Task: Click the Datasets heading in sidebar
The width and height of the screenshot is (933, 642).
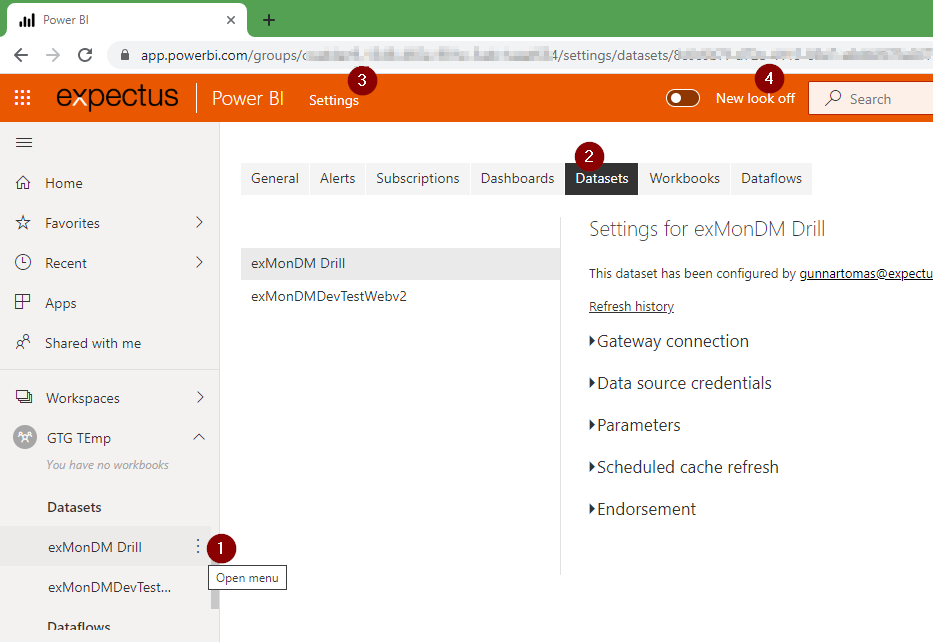Action: [74, 508]
